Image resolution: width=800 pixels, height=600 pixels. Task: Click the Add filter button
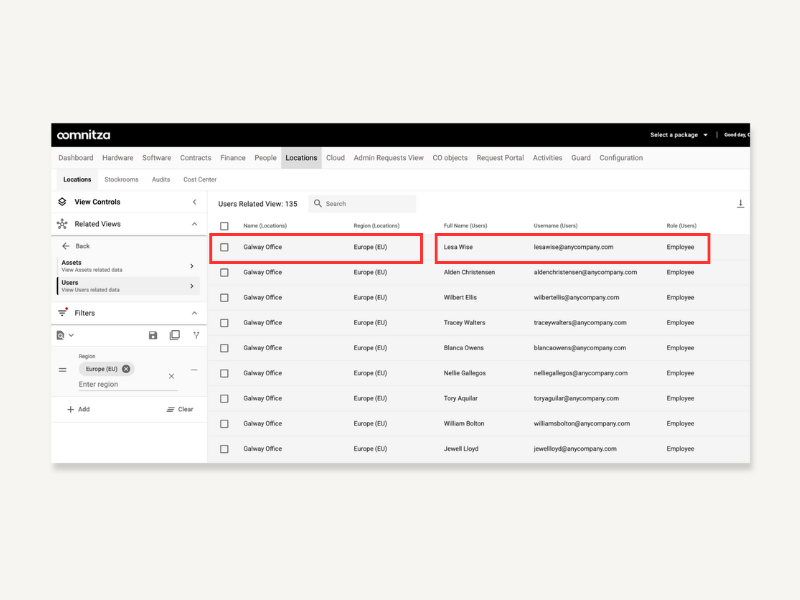79,409
